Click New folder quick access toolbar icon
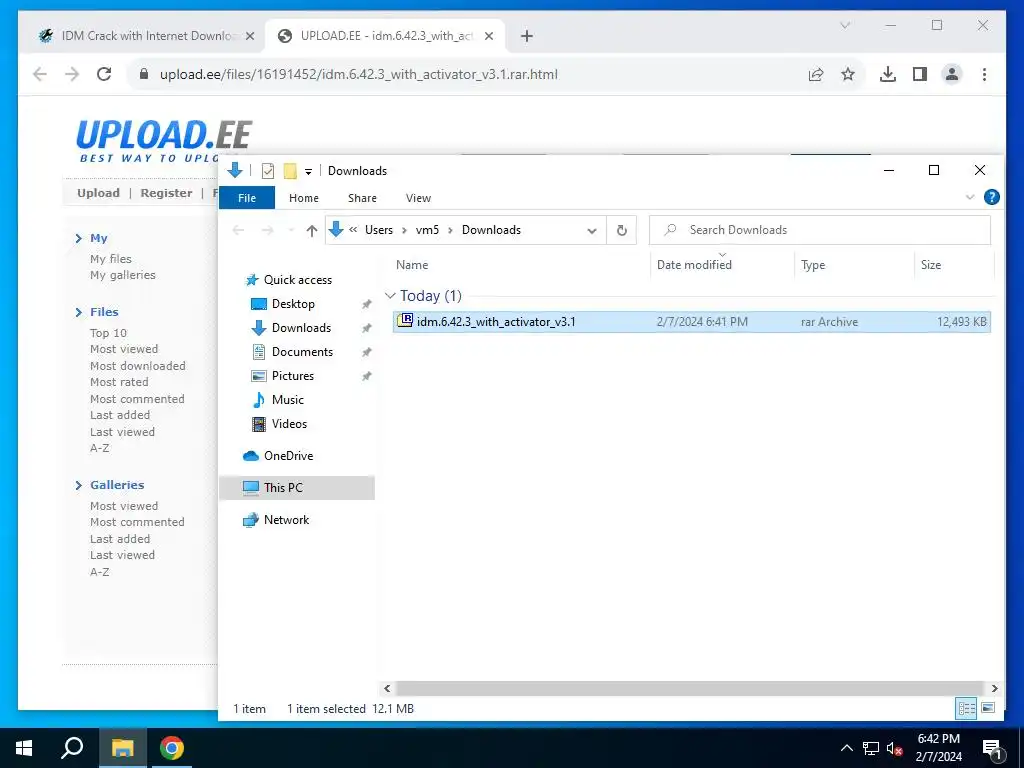 (x=290, y=171)
